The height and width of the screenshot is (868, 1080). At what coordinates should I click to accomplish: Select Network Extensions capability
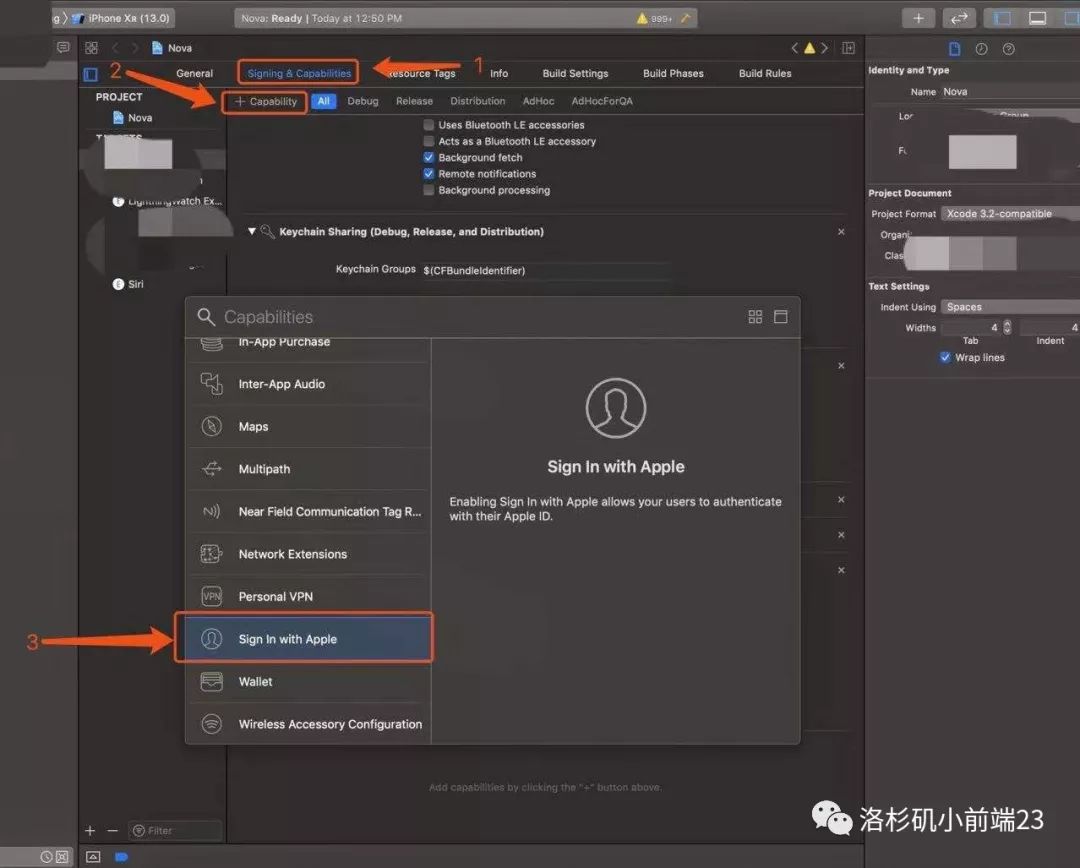(x=309, y=554)
